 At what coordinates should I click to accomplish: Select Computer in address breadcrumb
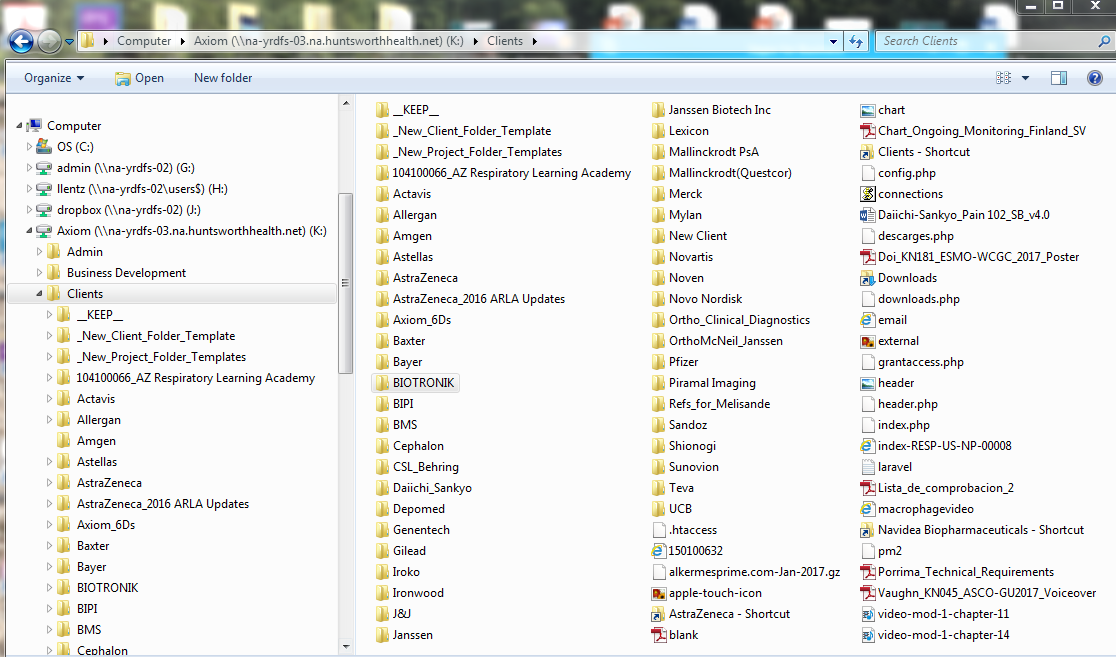click(x=144, y=41)
